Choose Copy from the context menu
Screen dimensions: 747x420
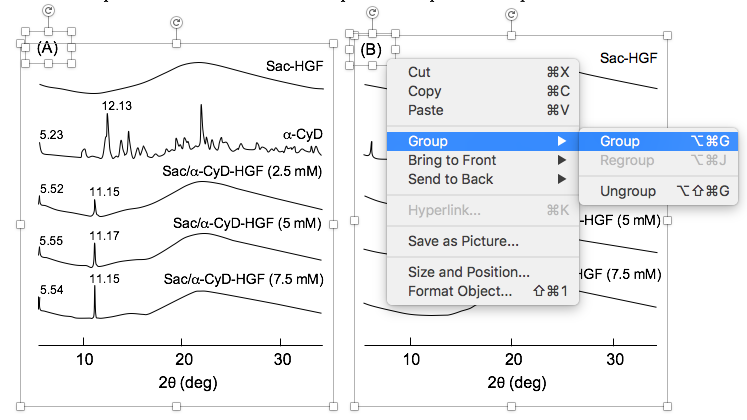[483, 91]
